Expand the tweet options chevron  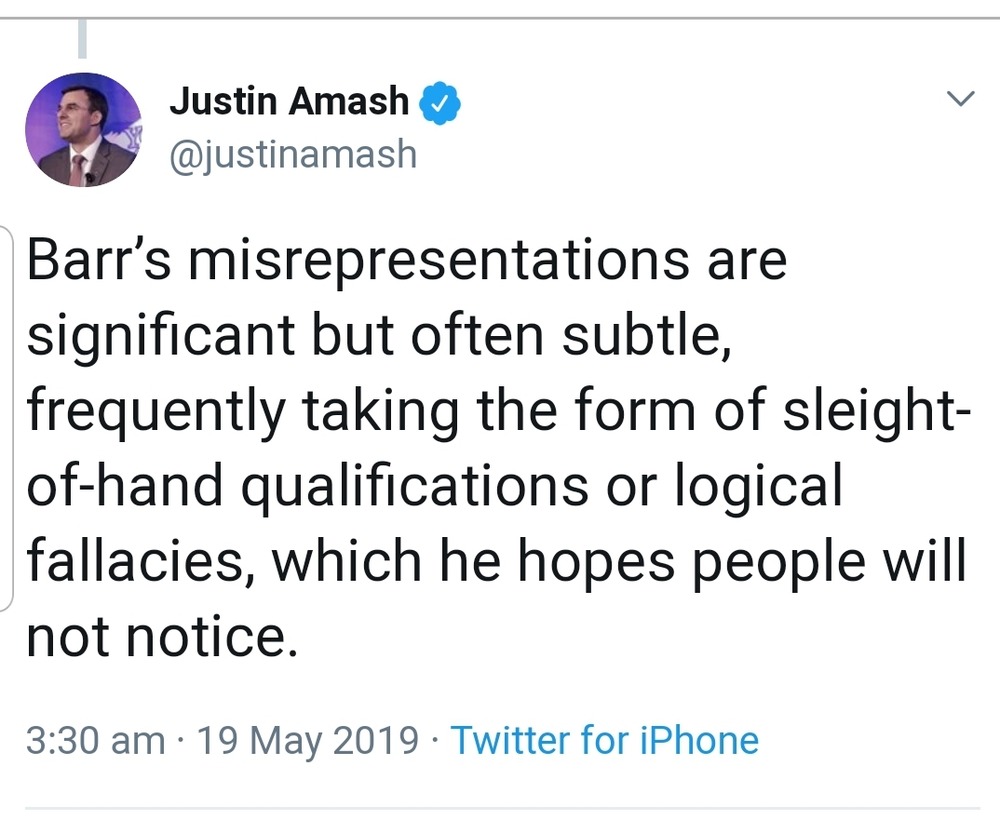960,98
